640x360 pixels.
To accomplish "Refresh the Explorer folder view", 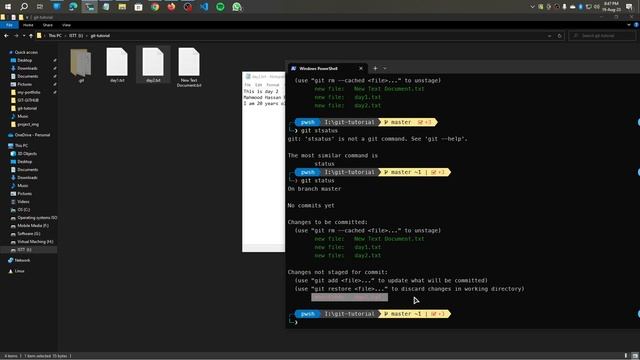I will [560, 36].
